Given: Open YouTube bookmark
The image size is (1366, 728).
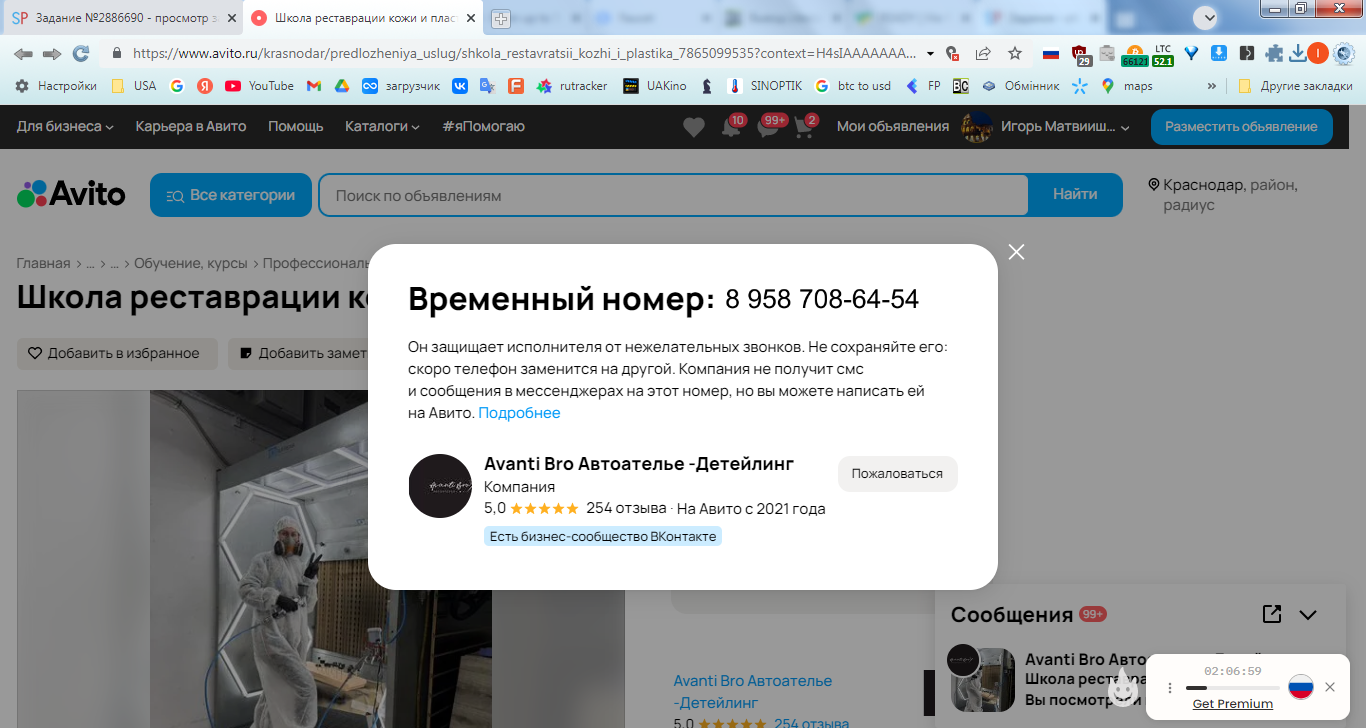Looking at the screenshot, I should click(259, 86).
